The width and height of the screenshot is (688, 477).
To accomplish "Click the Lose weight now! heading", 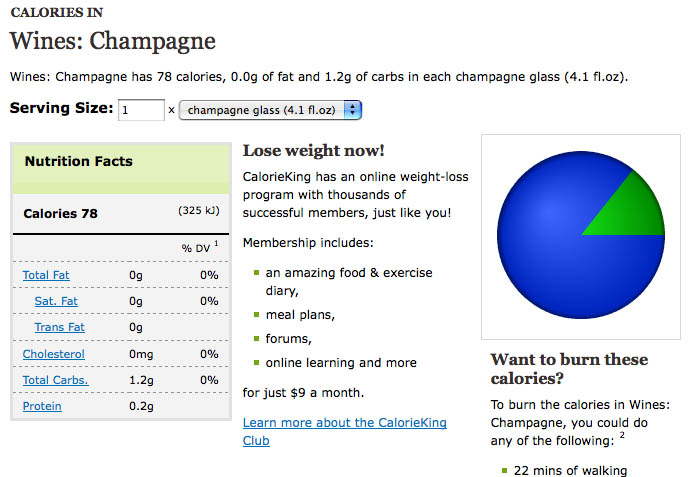I will pyautogui.click(x=313, y=151).
